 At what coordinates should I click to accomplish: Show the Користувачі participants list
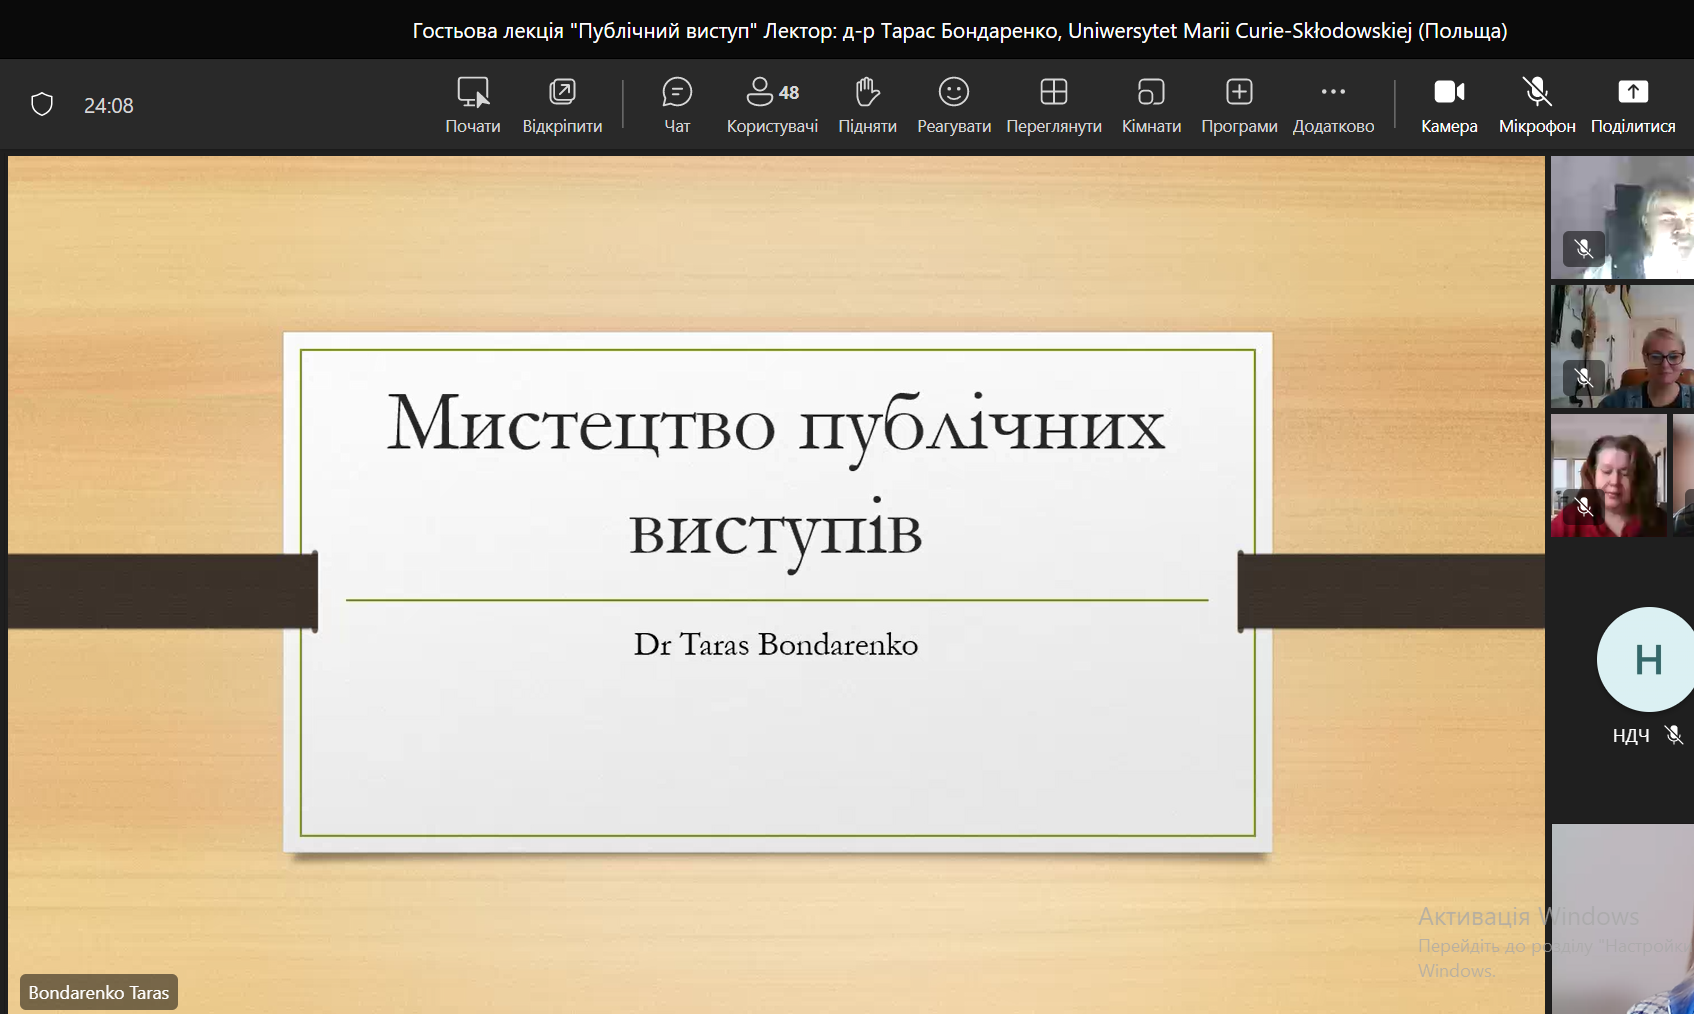click(772, 105)
